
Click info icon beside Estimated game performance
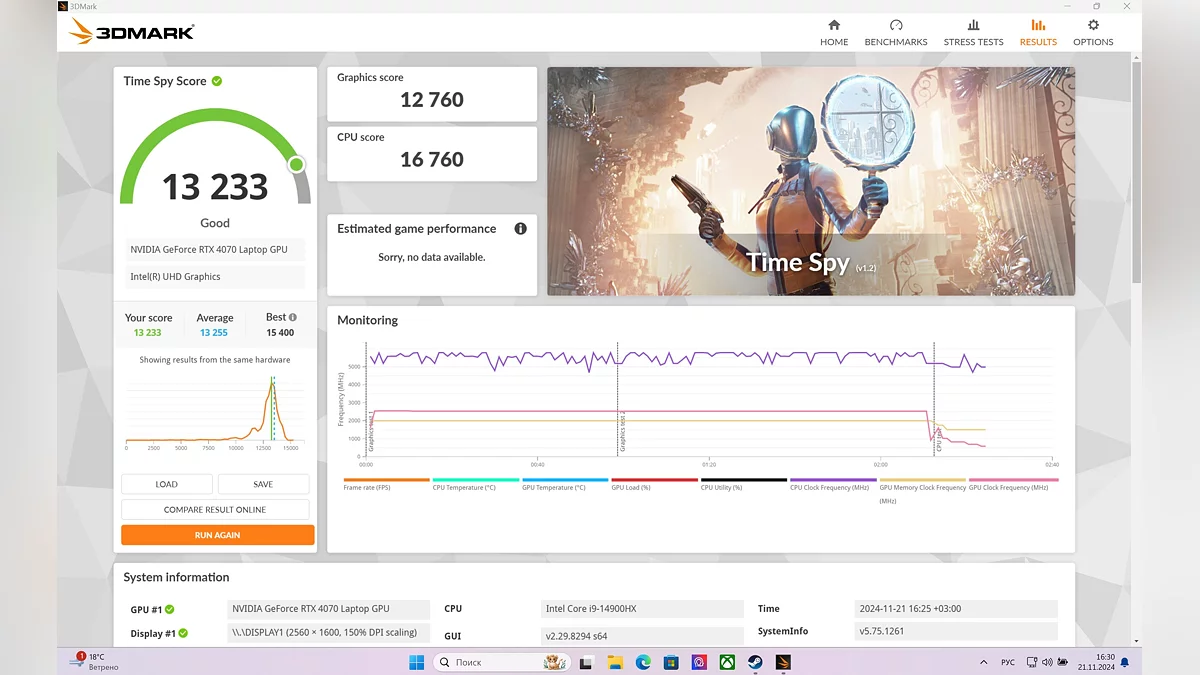520,229
